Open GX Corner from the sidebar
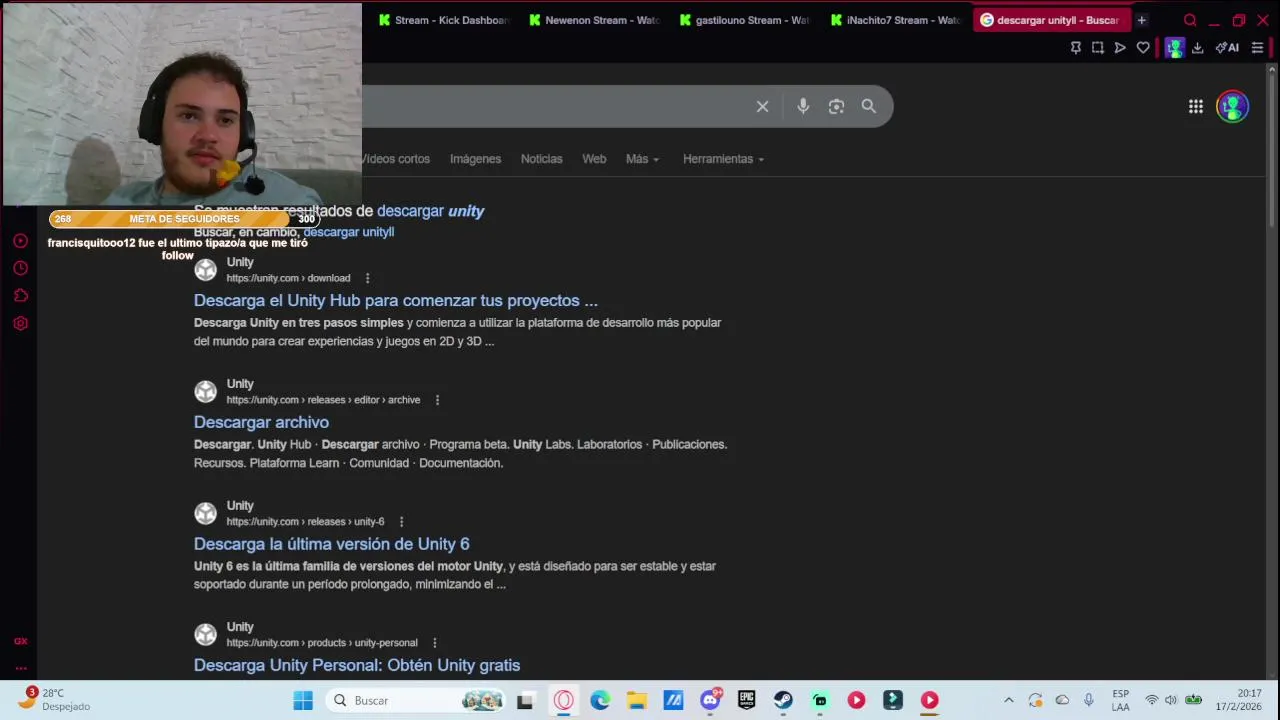This screenshot has width=1280, height=720. pyautogui.click(x=20, y=641)
